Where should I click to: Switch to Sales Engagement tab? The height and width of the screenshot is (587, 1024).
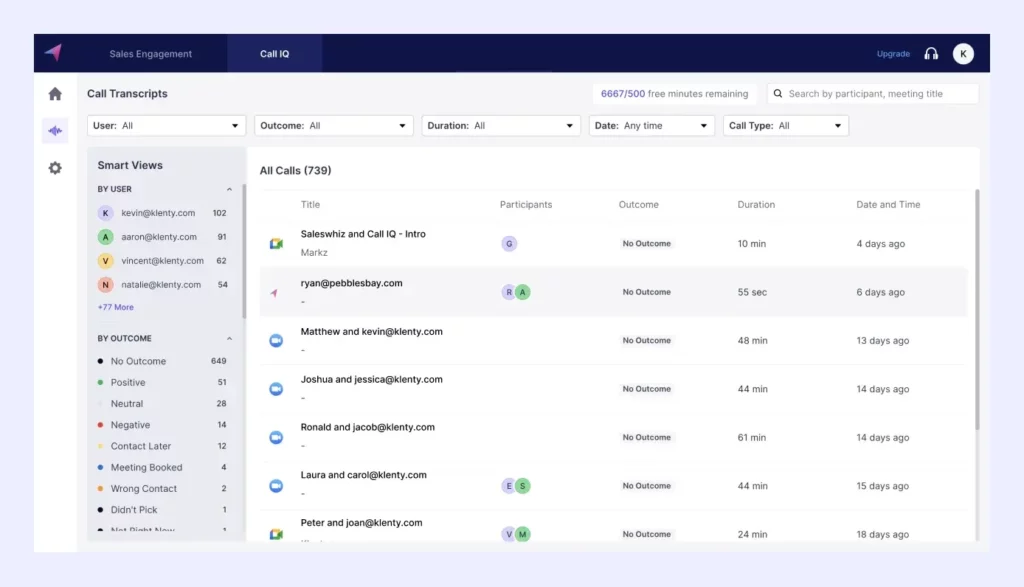click(x=150, y=54)
